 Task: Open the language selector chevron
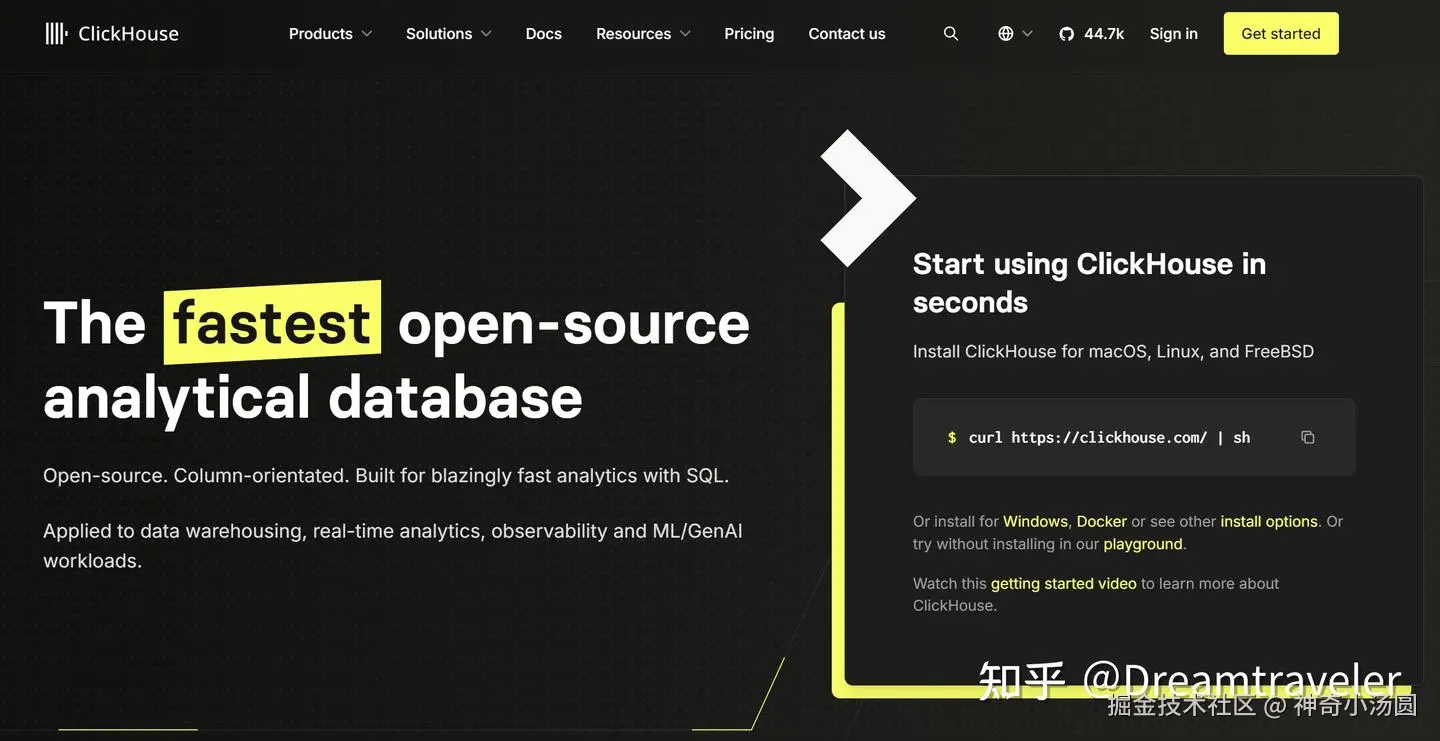[1028, 34]
